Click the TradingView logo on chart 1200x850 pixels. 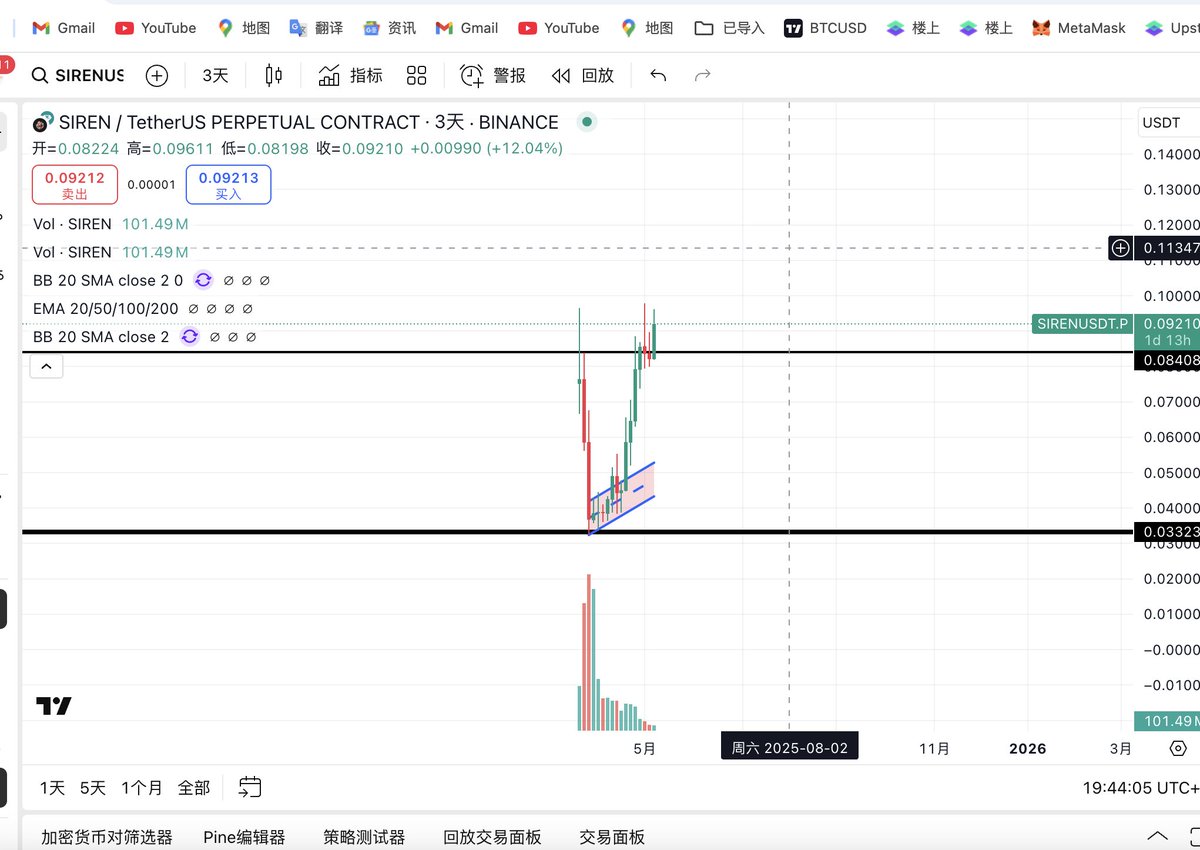coord(54,706)
